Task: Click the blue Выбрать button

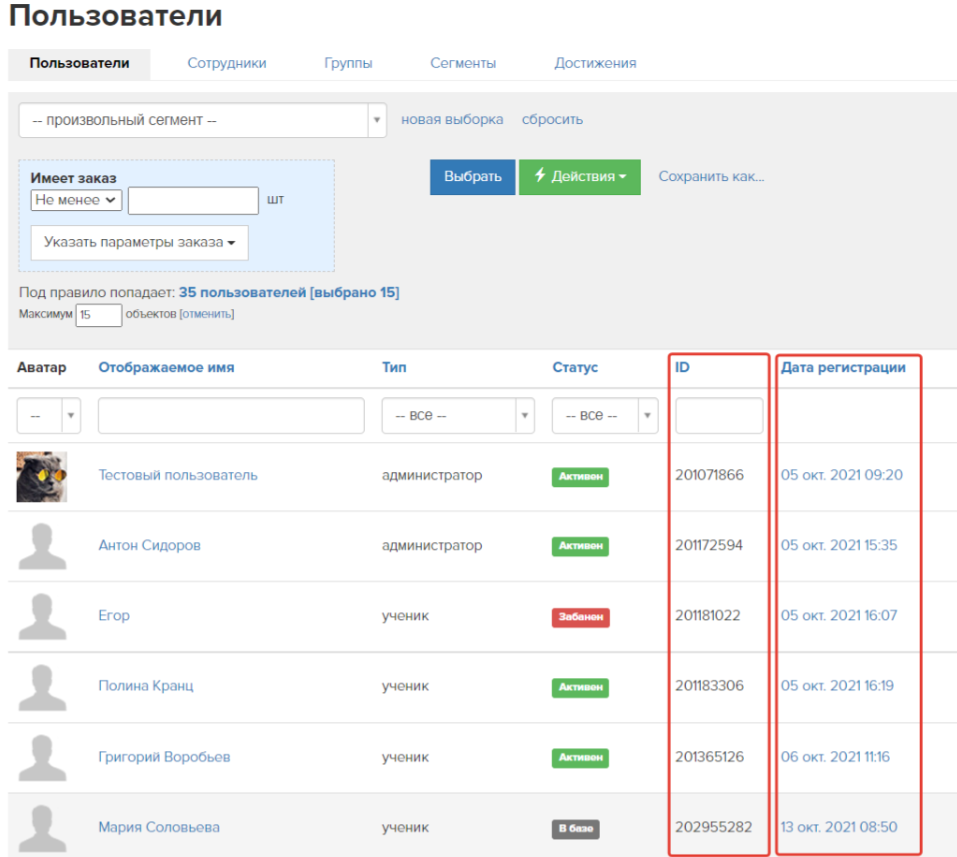Action: pos(472,177)
